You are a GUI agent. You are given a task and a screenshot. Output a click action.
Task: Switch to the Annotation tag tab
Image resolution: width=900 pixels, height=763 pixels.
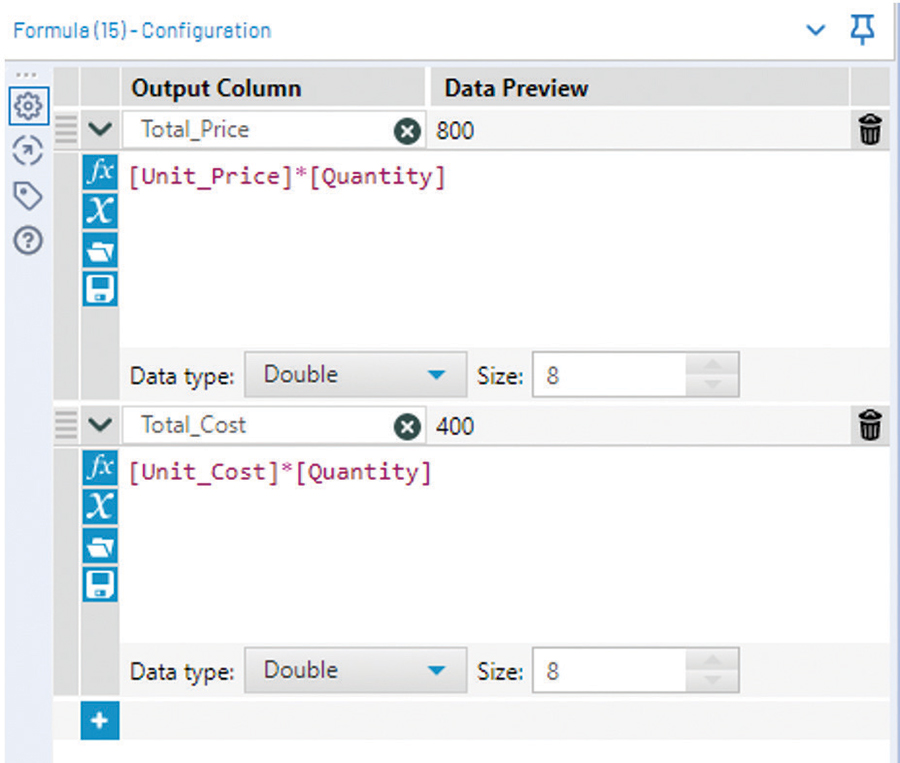(29, 197)
